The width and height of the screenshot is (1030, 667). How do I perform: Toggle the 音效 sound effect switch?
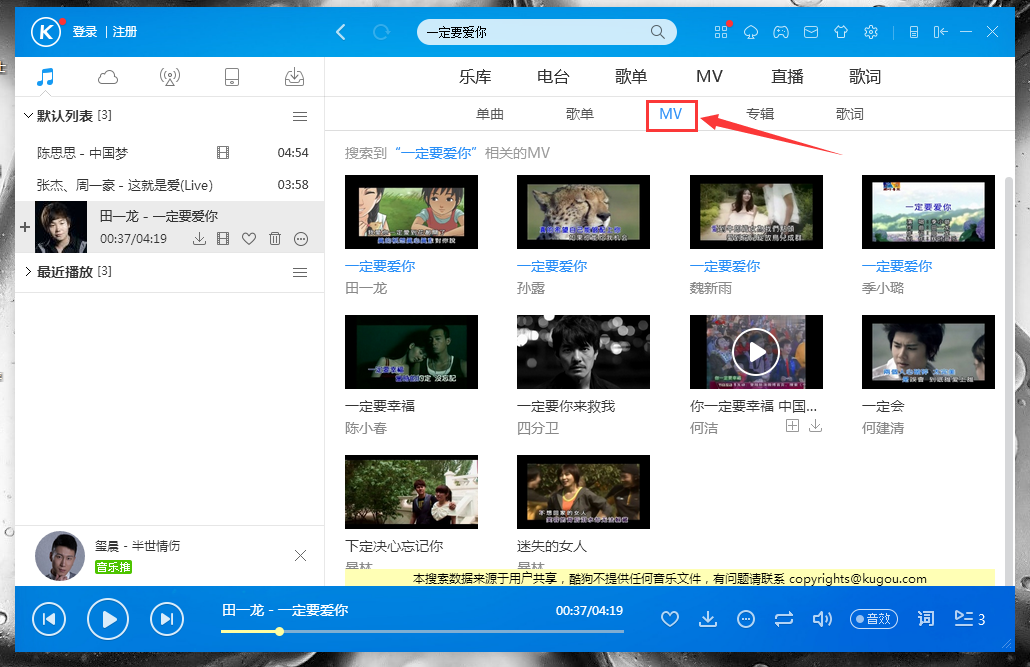(x=874, y=619)
